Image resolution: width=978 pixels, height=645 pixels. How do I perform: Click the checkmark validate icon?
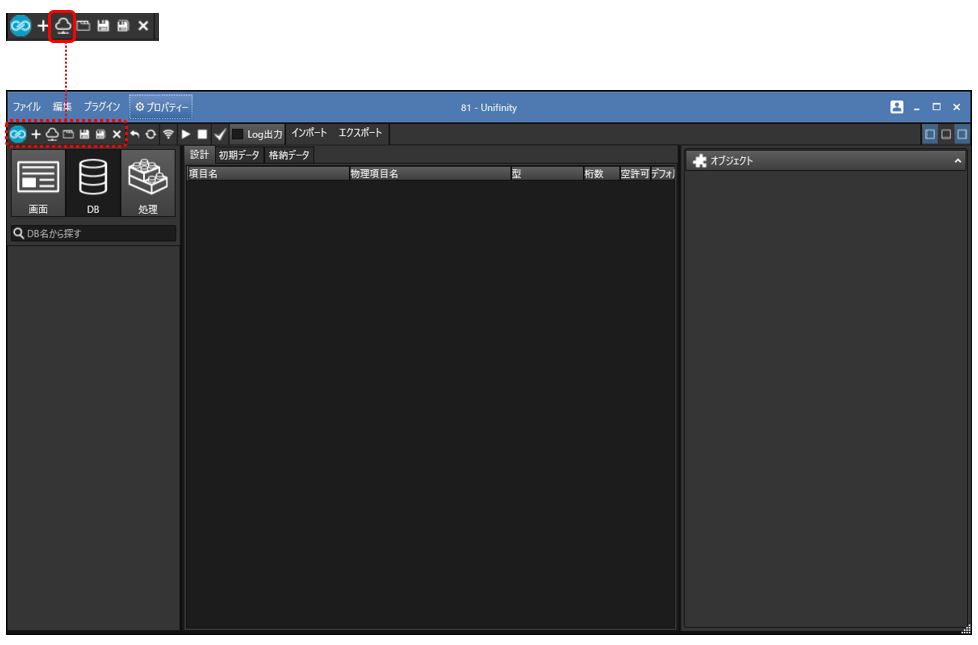point(220,134)
